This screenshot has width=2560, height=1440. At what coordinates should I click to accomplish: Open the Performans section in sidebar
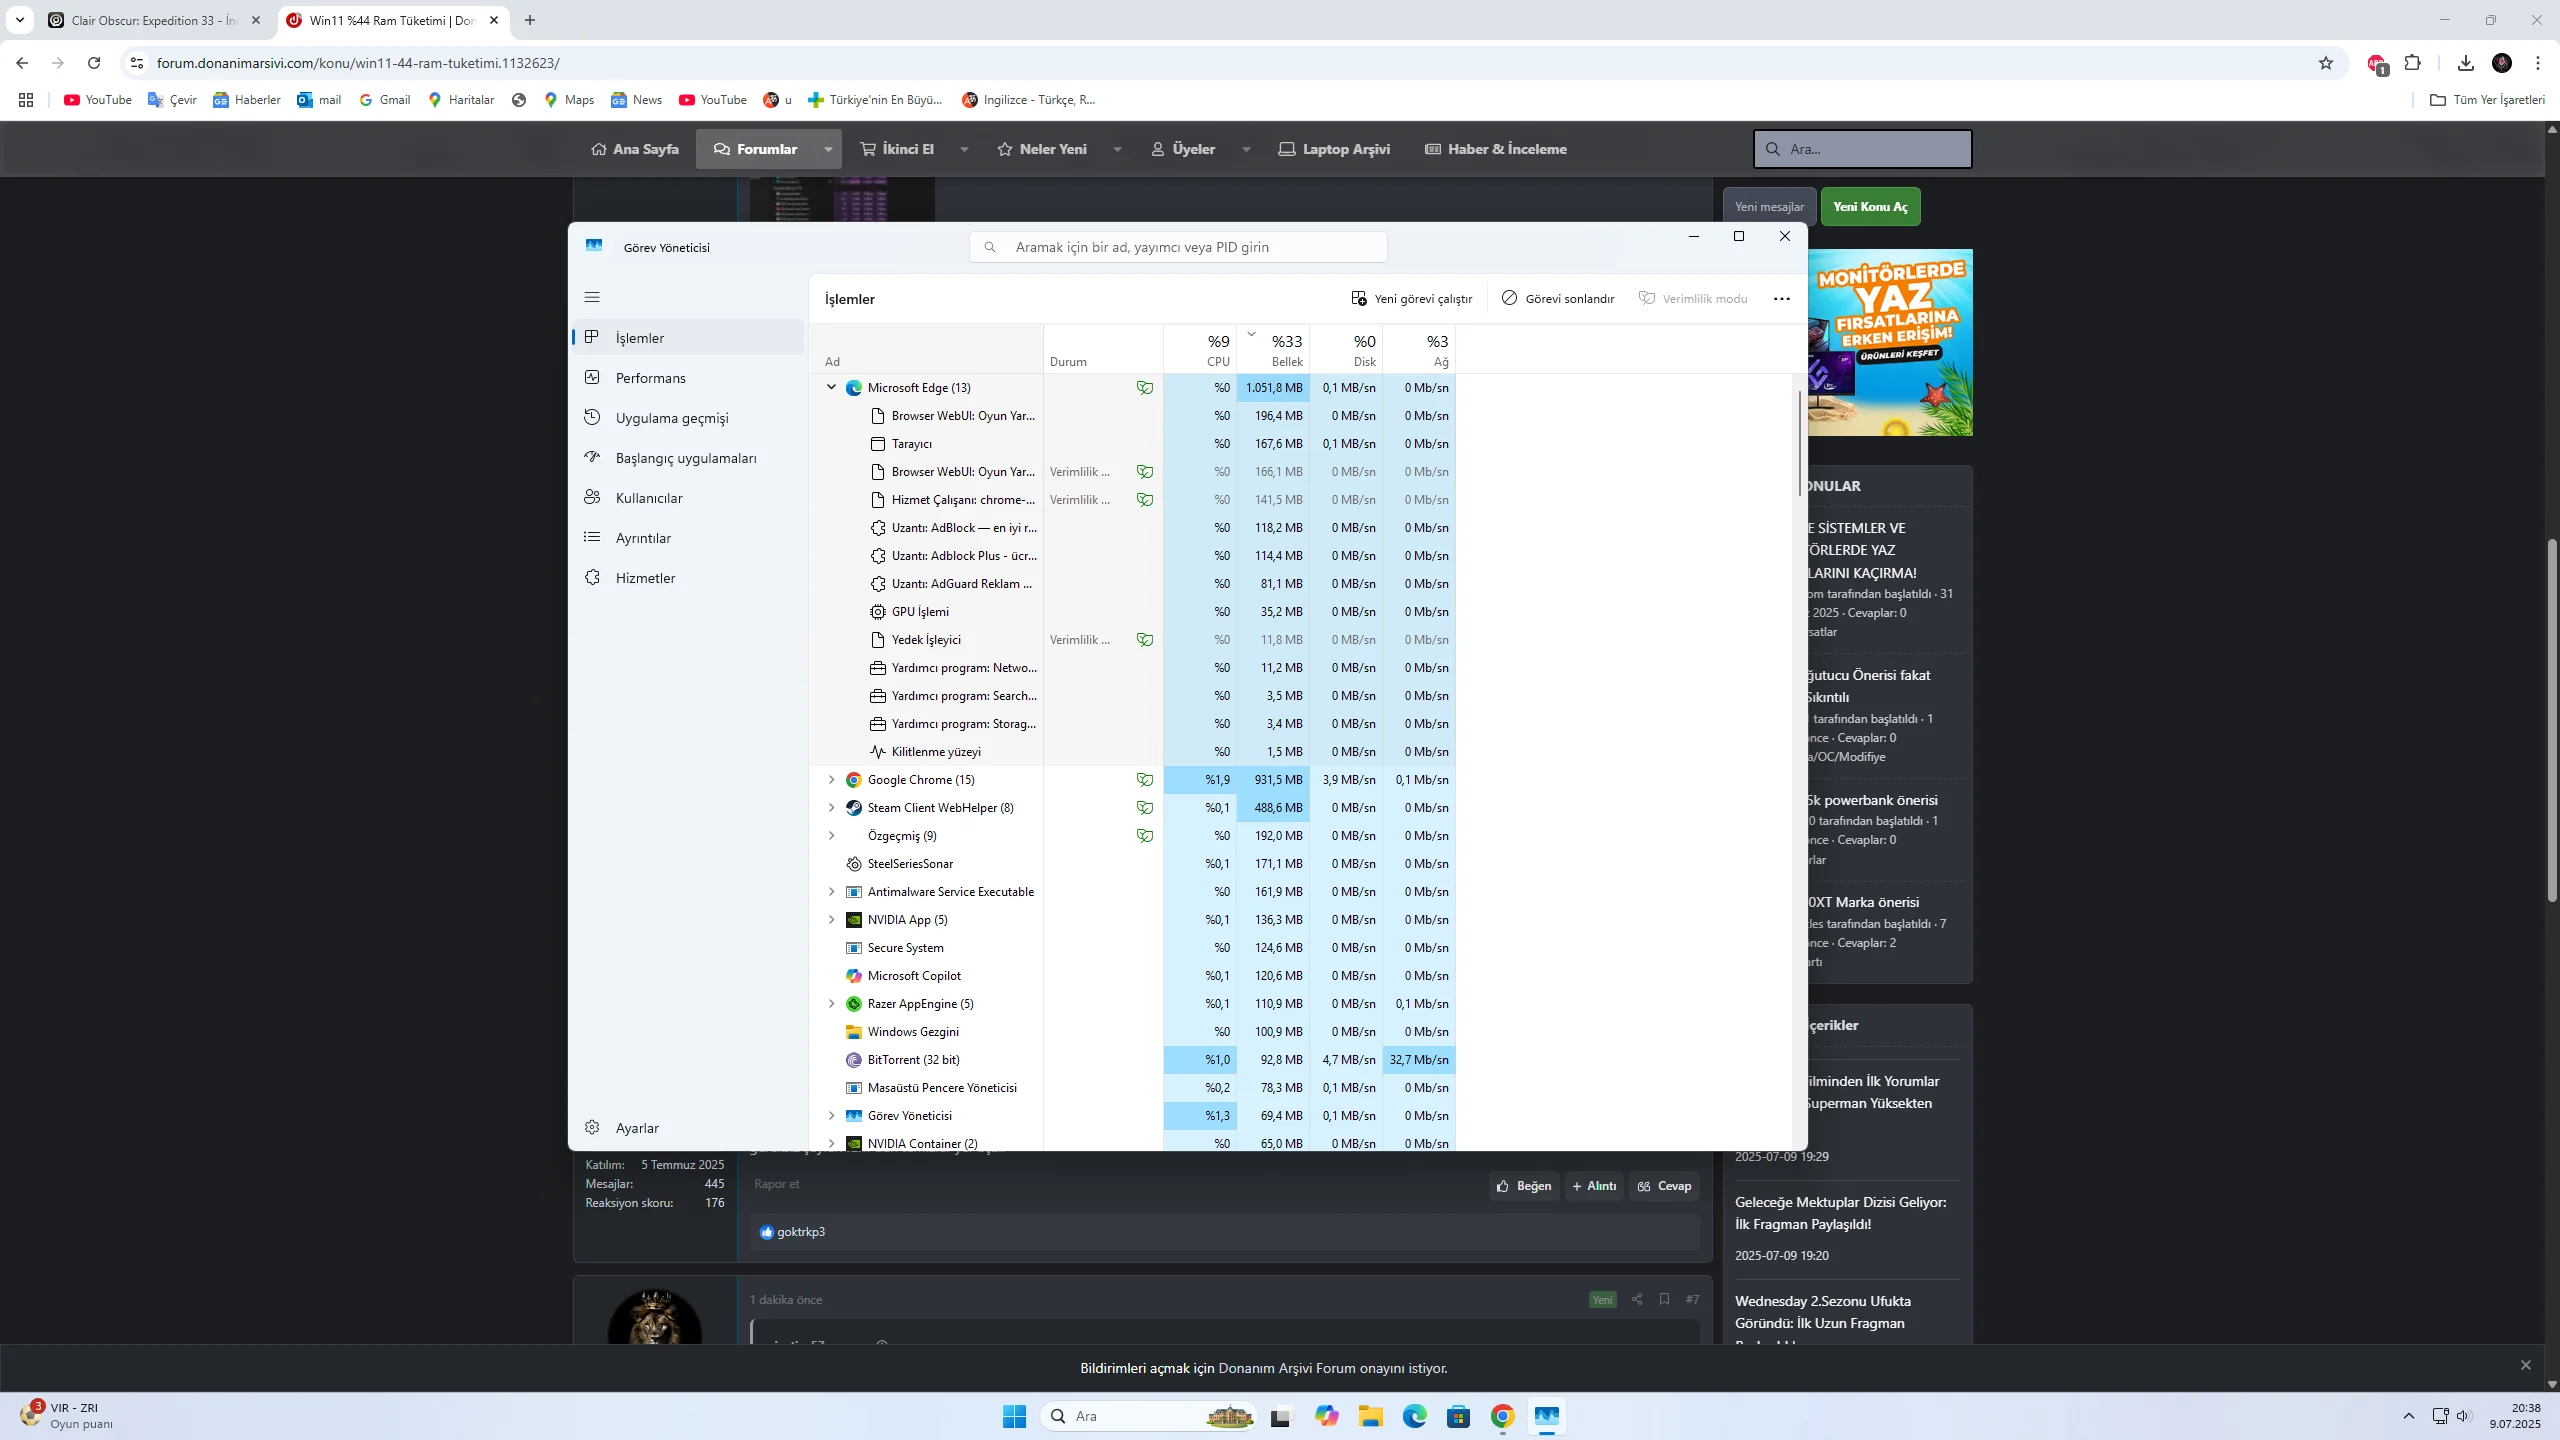(650, 378)
